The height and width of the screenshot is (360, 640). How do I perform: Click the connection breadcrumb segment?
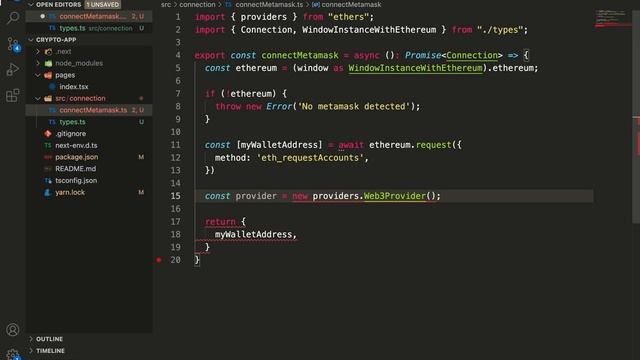197,4
